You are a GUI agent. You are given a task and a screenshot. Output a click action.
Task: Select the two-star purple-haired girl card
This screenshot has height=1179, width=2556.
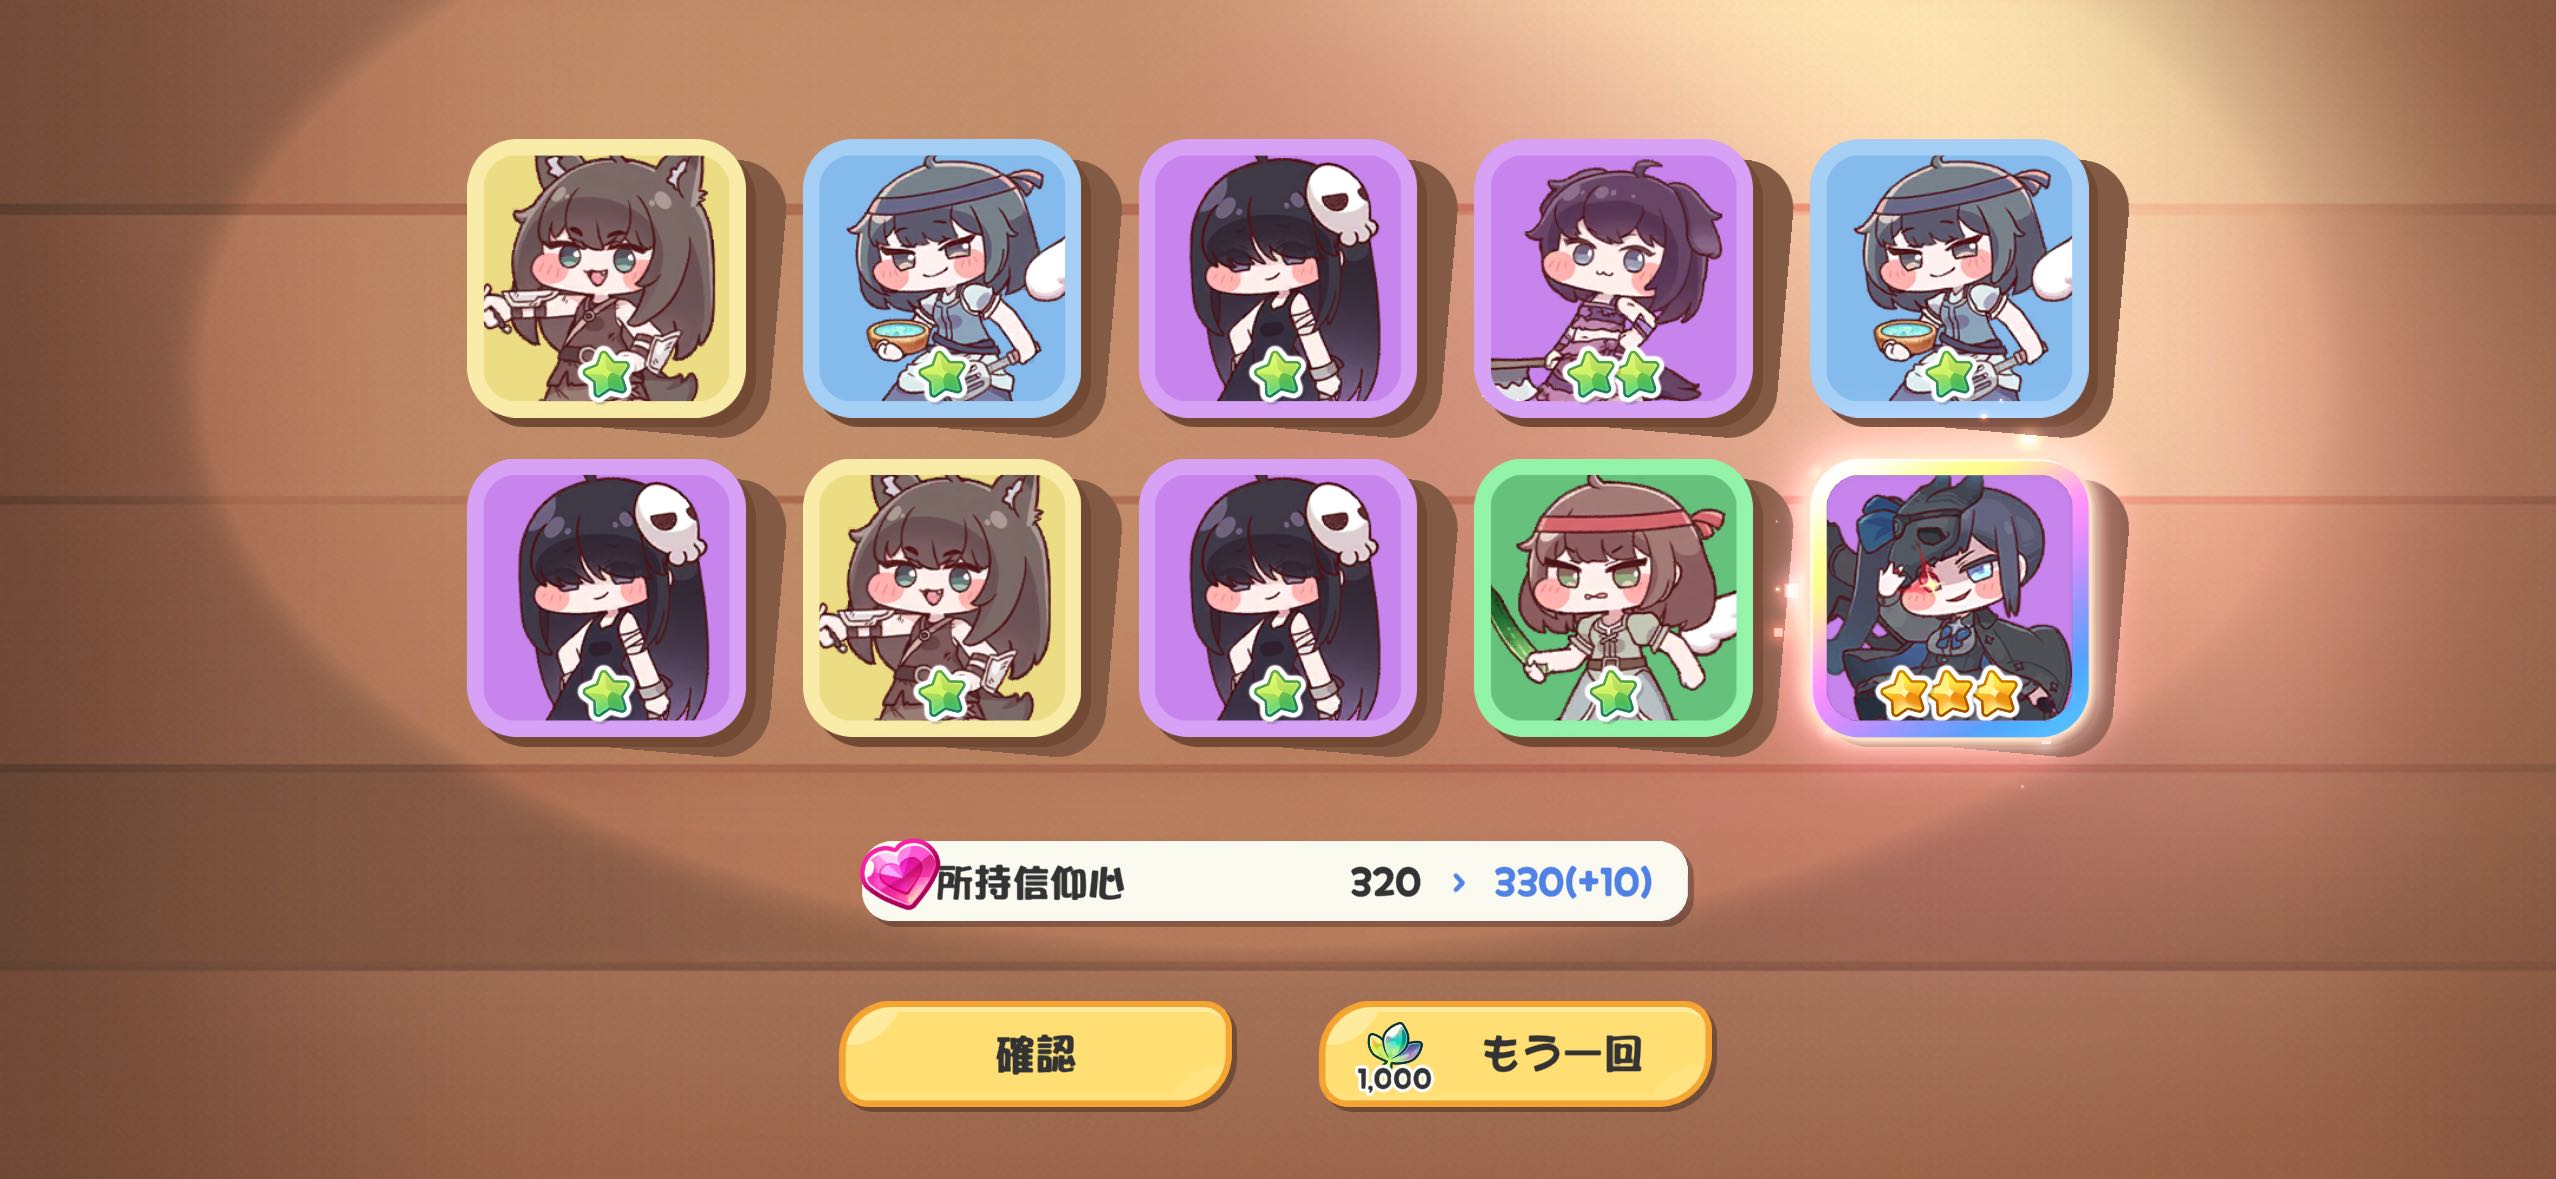1613,278
